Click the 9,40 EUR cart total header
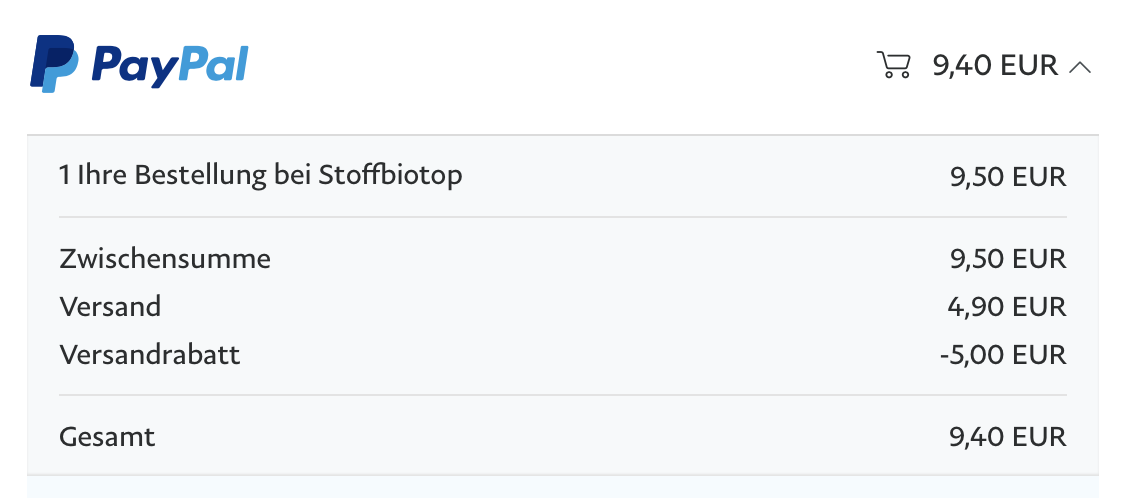Image resolution: width=1130 pixels, height=498 pixels. (x=994, y=66)
